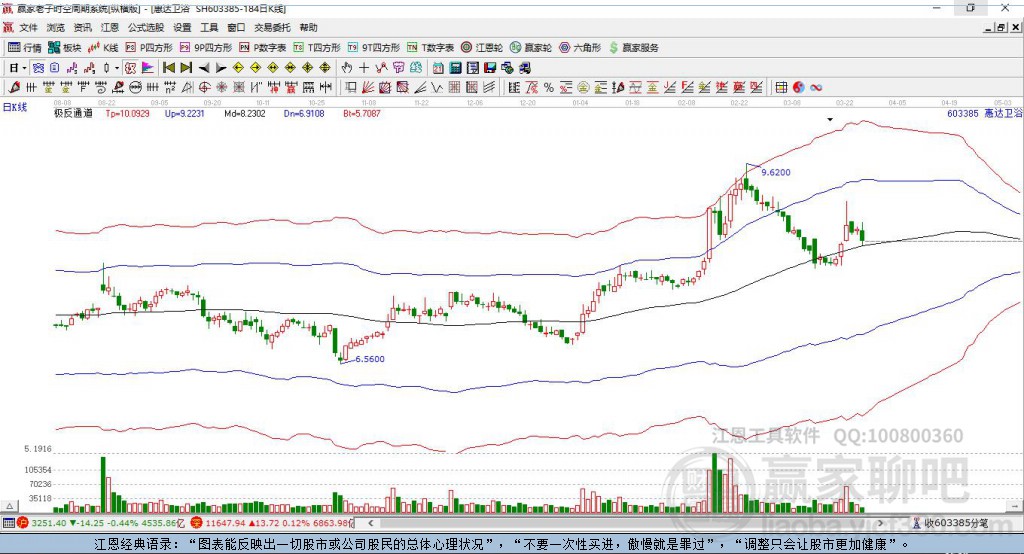Viewport: 1024px width, 554px height.
Task: Open T四方形 tool
Action: point(317,48)
